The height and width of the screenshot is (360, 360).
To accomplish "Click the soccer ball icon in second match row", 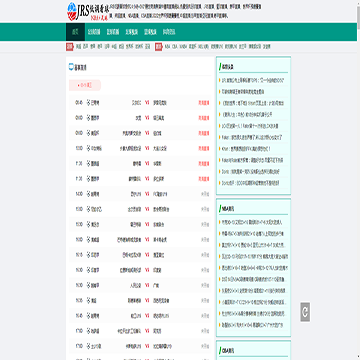I will point(88,118).
